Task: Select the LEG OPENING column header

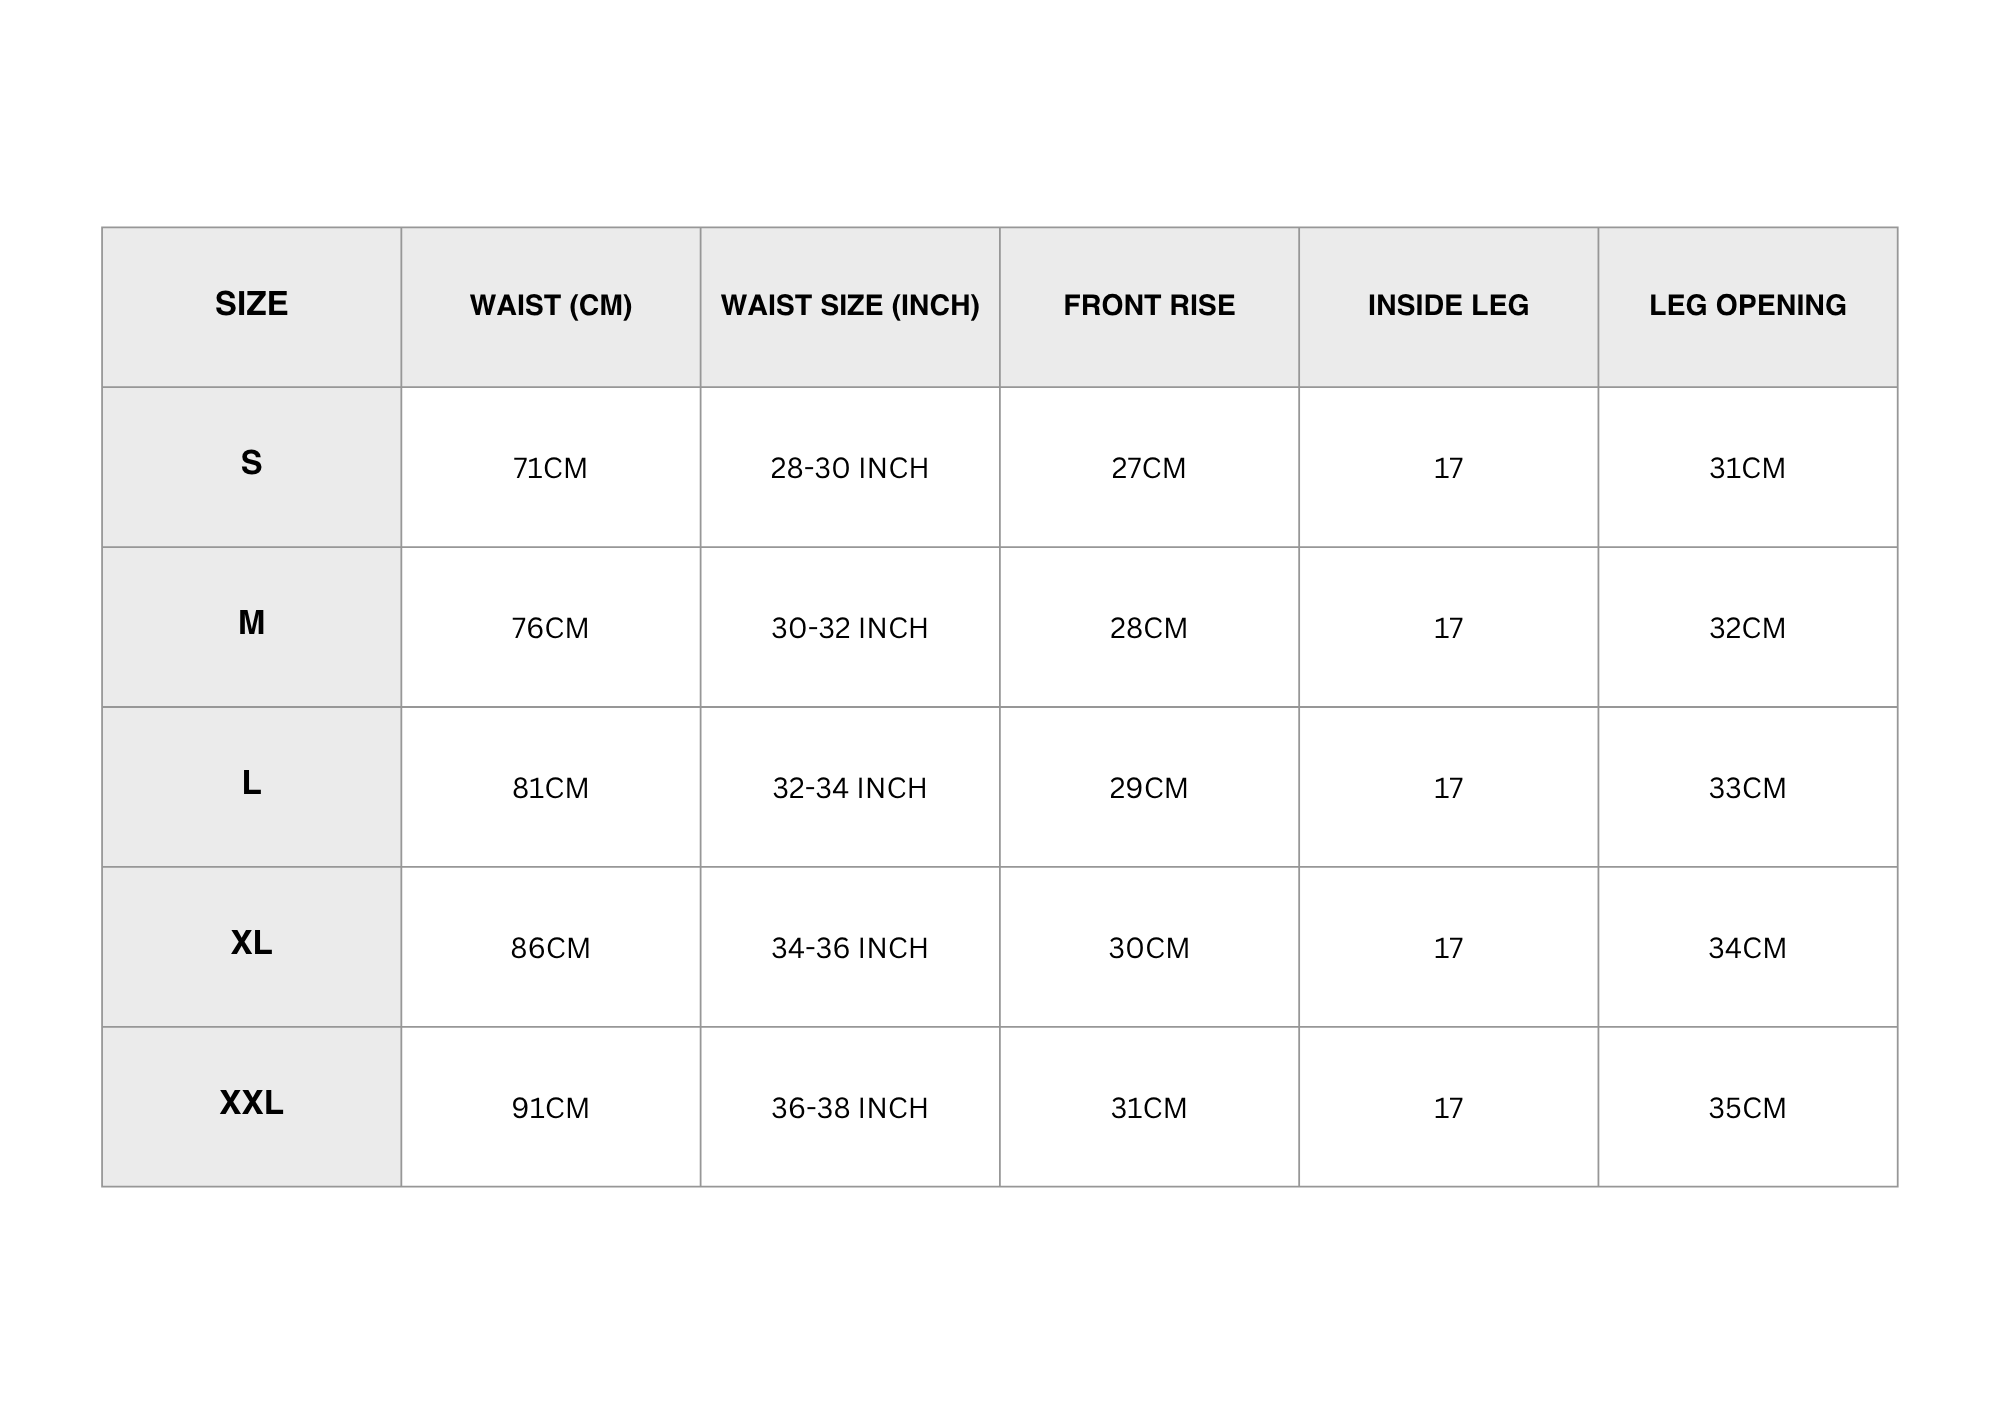Action: [x=1747, y=305]
